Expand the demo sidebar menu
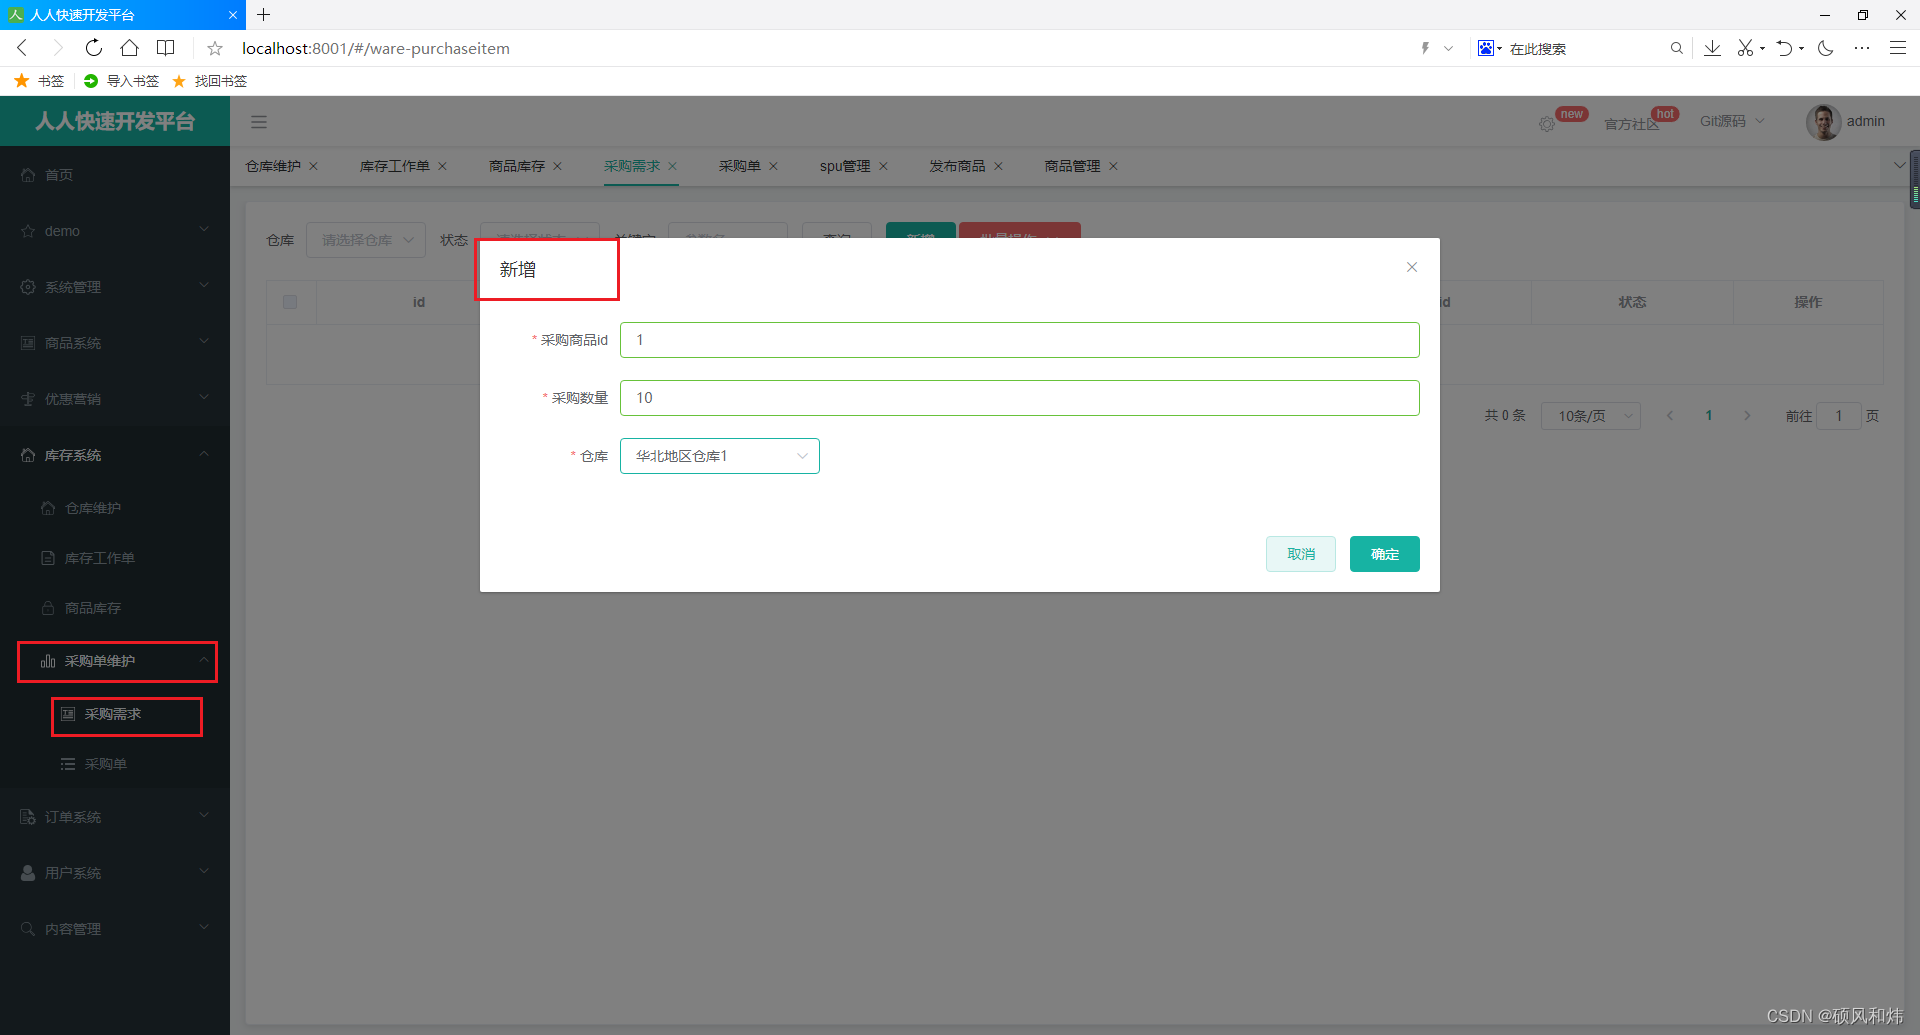This screenshot has height=1035, width=1920. pos(115,231)
